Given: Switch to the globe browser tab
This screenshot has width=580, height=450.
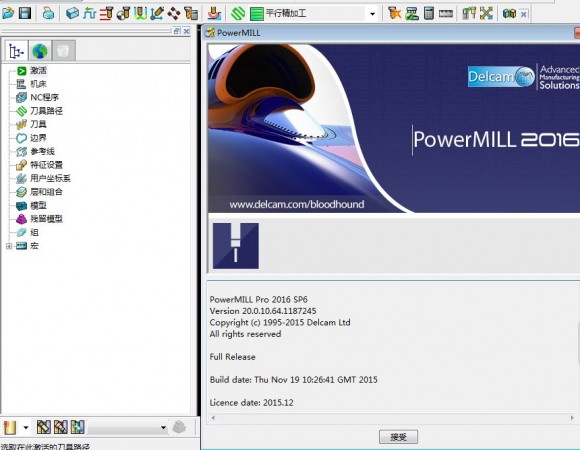Looking at the screenshot, I should 40,51.
